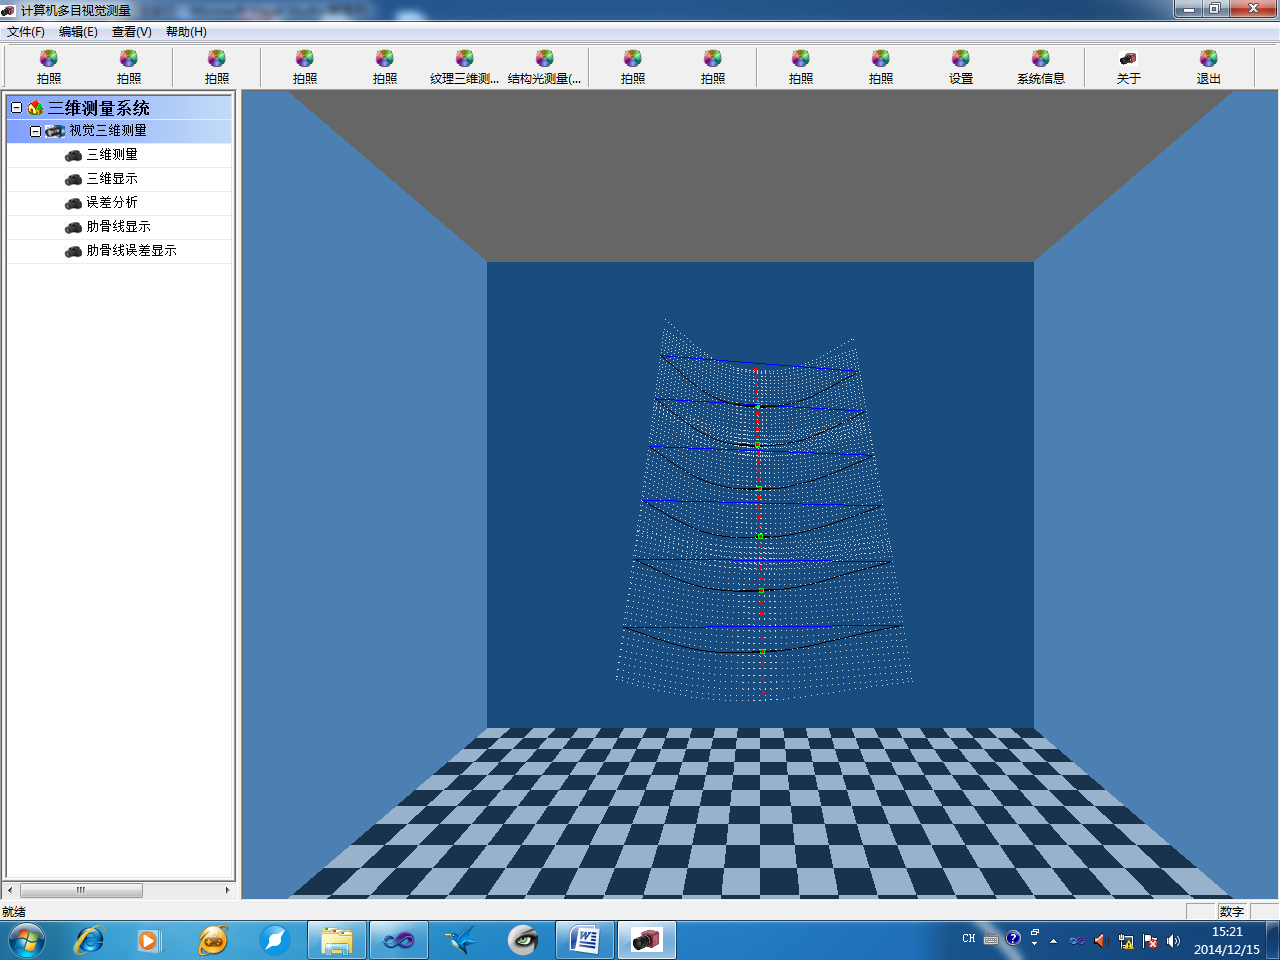Screen dimensions: 1280x960
Task: Click the sidebar scrollbar right arrow
Action: point(227,890)
